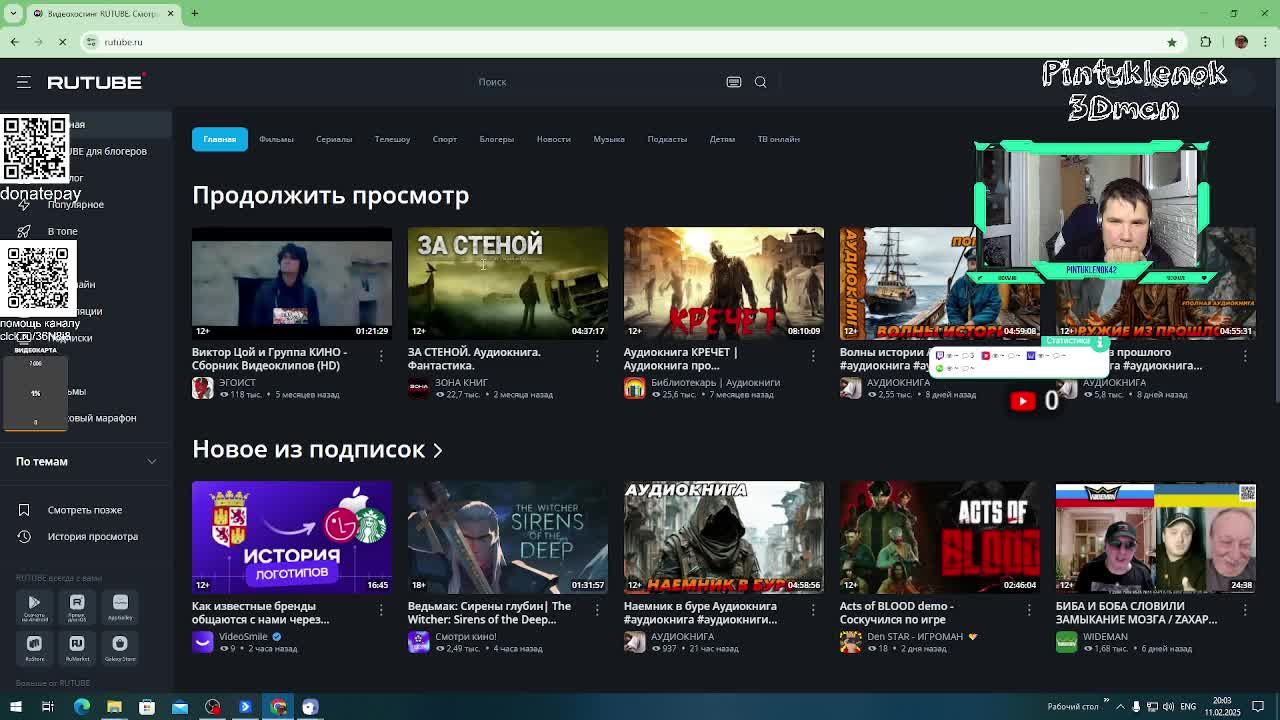Open the Chrome profile avatar

pos(1241,42)
